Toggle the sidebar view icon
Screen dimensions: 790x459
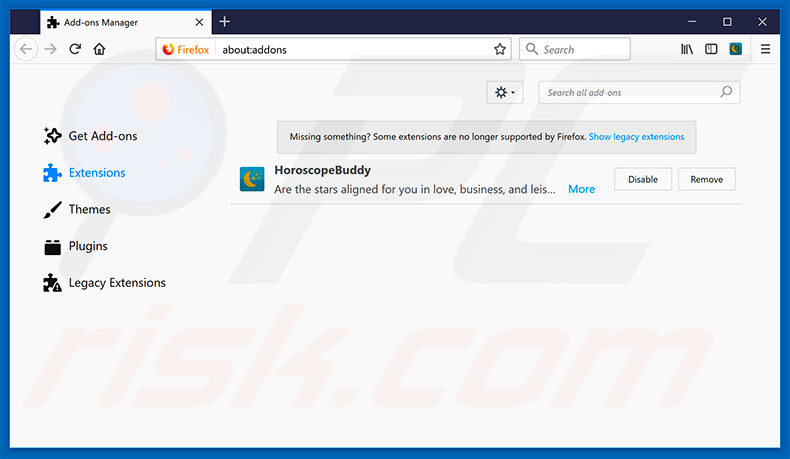tap(711, 49)
